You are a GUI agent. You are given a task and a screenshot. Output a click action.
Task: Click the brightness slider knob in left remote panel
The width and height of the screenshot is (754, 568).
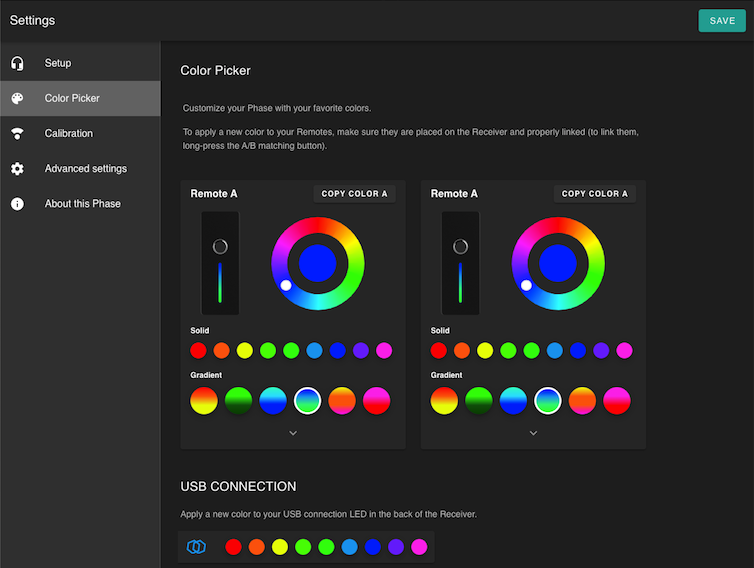pyautogui.click(x=220, y=247)
